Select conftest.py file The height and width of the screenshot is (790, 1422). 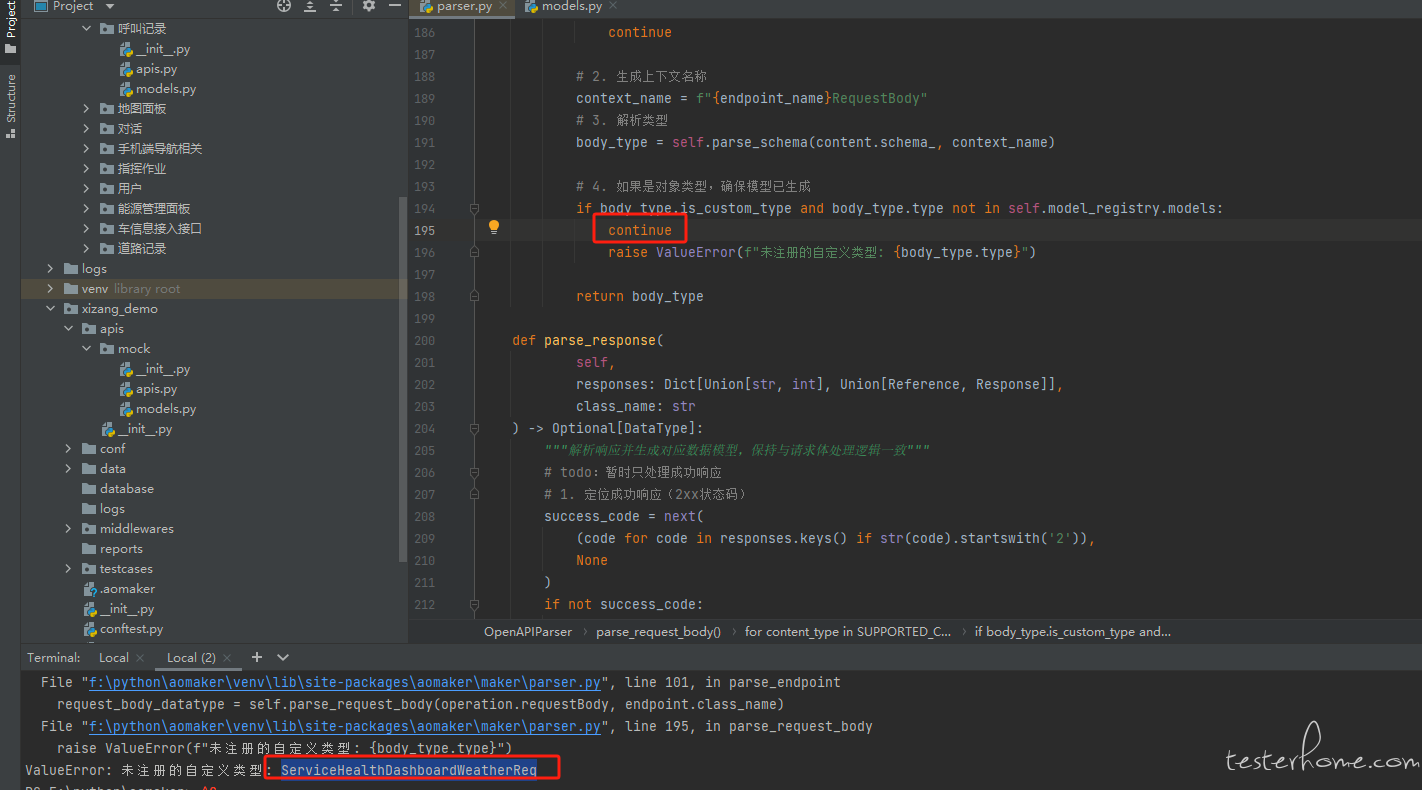tap(131, 629)
